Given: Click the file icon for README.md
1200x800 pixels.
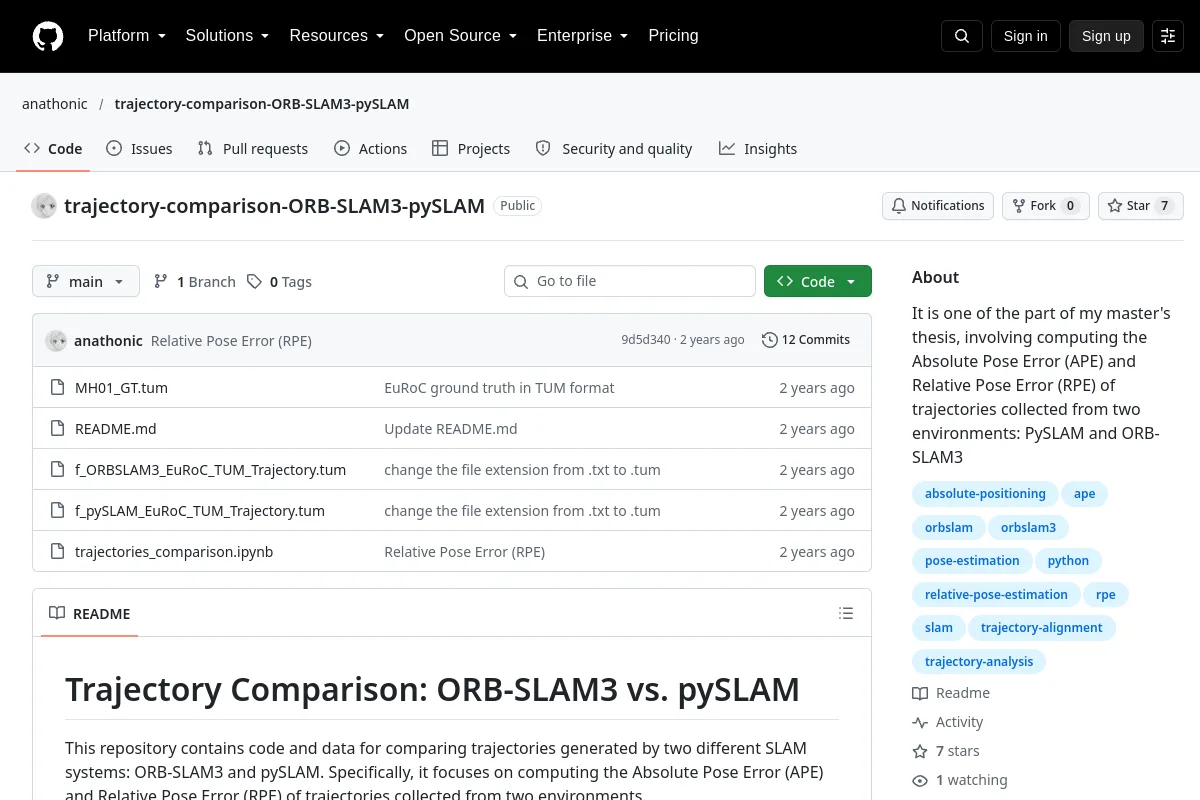Looking at the screenshot, I should pyautogui.click(x=57, y=428).
